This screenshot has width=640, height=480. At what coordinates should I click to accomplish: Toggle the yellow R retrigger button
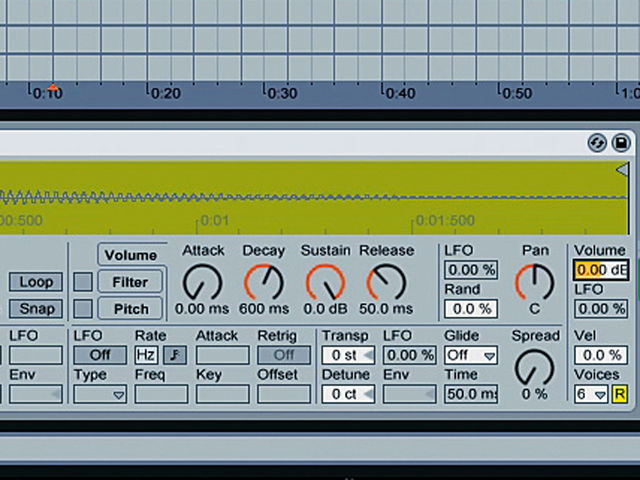coord(620,394)
